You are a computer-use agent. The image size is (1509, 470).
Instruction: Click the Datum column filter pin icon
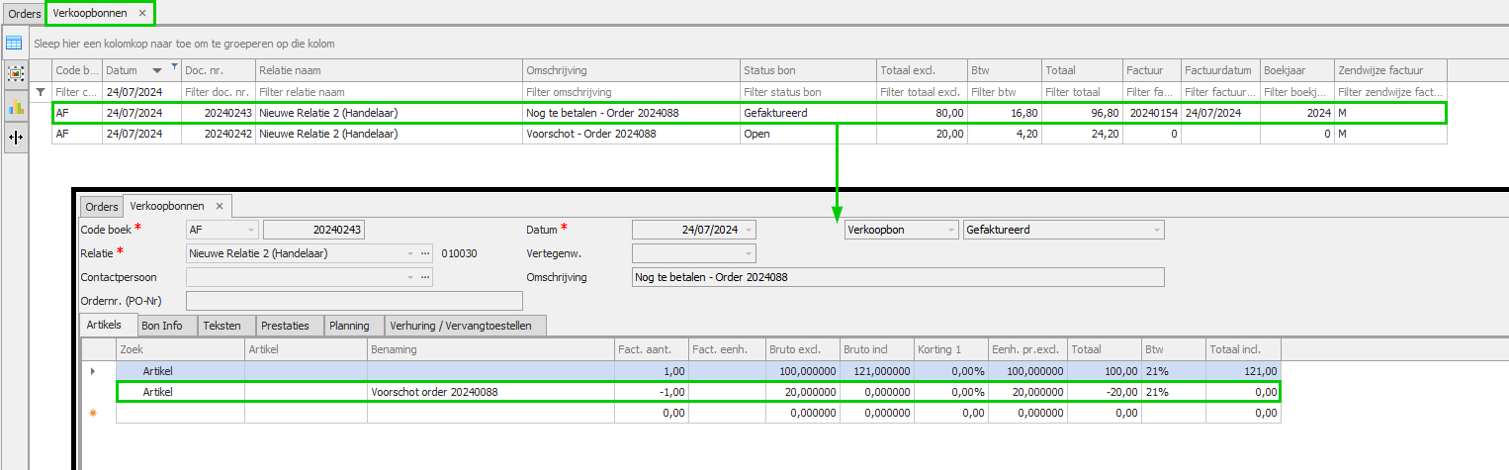click(175, 67)
